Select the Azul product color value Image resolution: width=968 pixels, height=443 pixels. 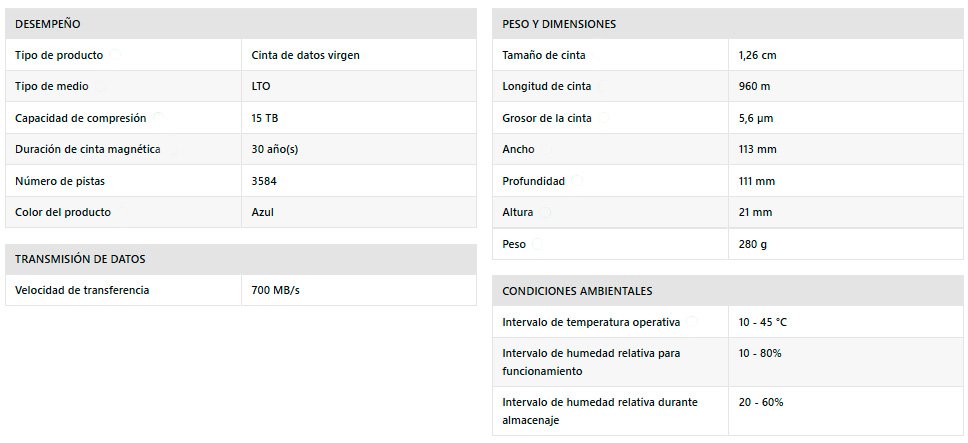pyautogui.click(x=262, y=212)
